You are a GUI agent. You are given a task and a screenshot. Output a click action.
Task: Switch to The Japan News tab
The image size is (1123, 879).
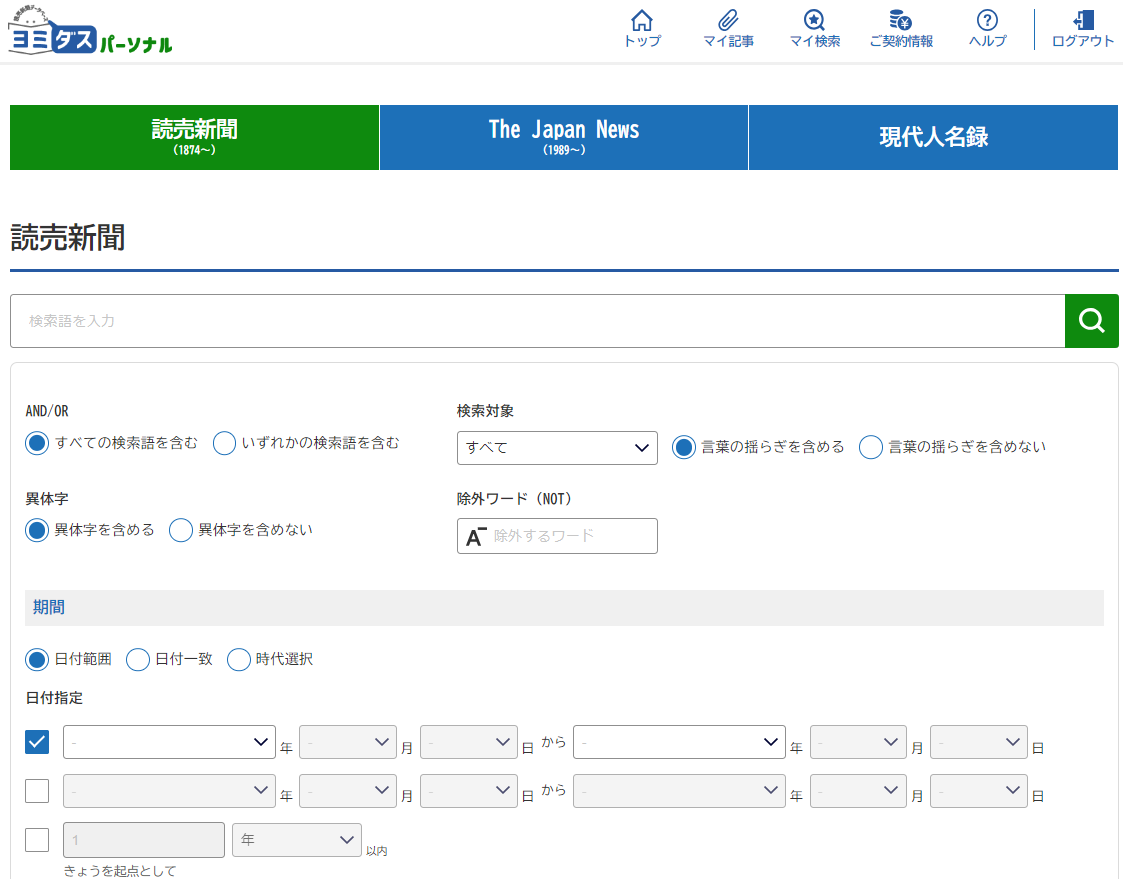(564, 138)
